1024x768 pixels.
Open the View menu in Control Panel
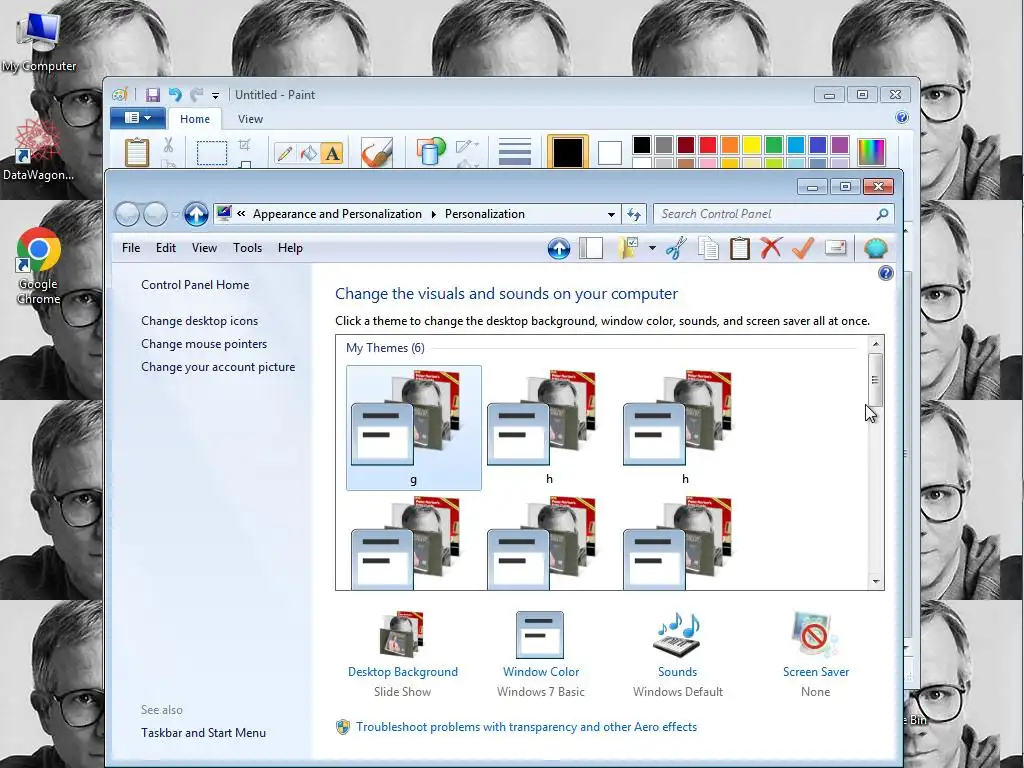[204, 248]
